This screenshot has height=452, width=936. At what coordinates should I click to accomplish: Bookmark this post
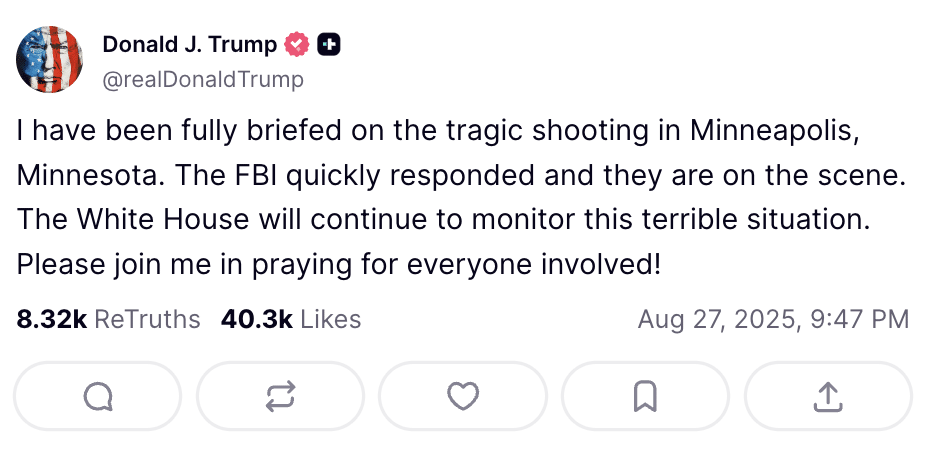[645, 396]
